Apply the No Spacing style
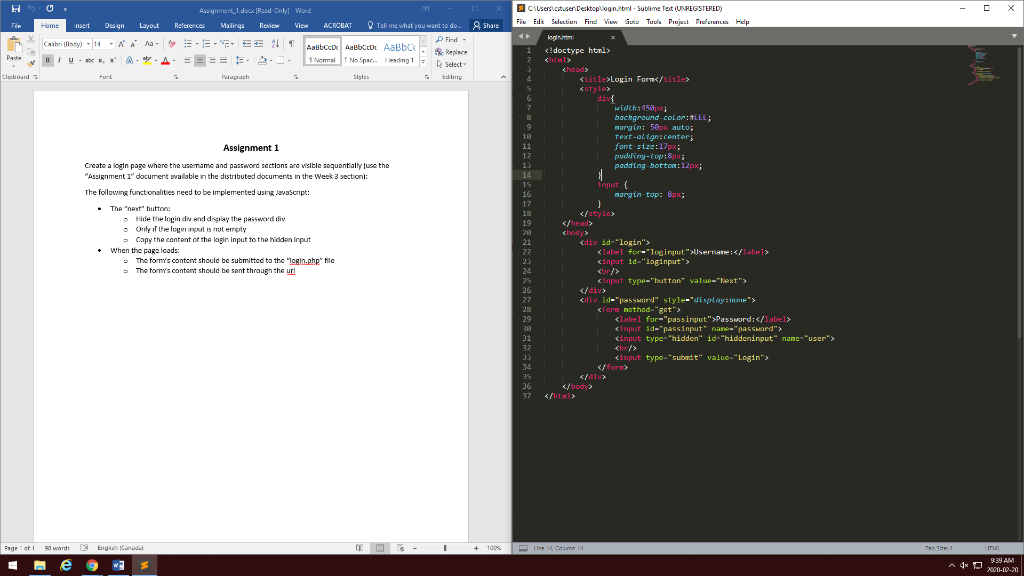 [x=360, y=52]
